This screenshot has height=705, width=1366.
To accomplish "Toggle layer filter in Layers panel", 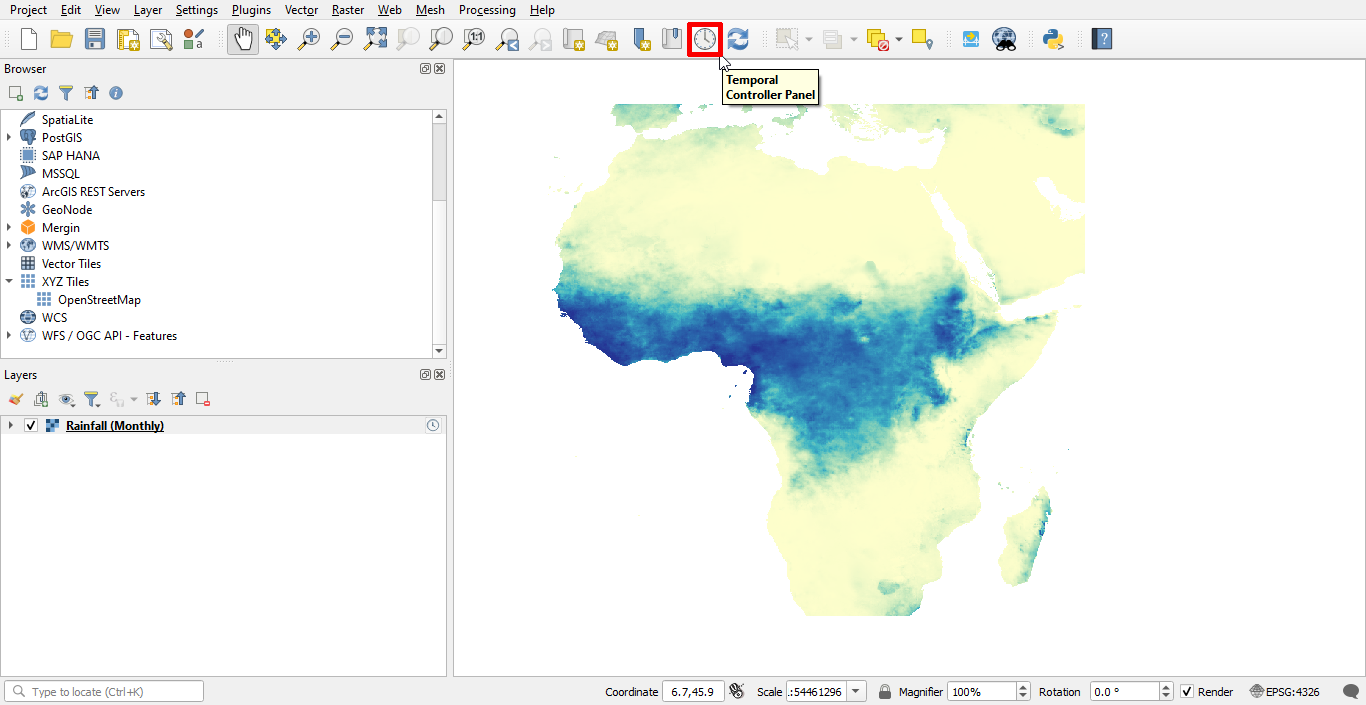I will (x=92, y=398).
